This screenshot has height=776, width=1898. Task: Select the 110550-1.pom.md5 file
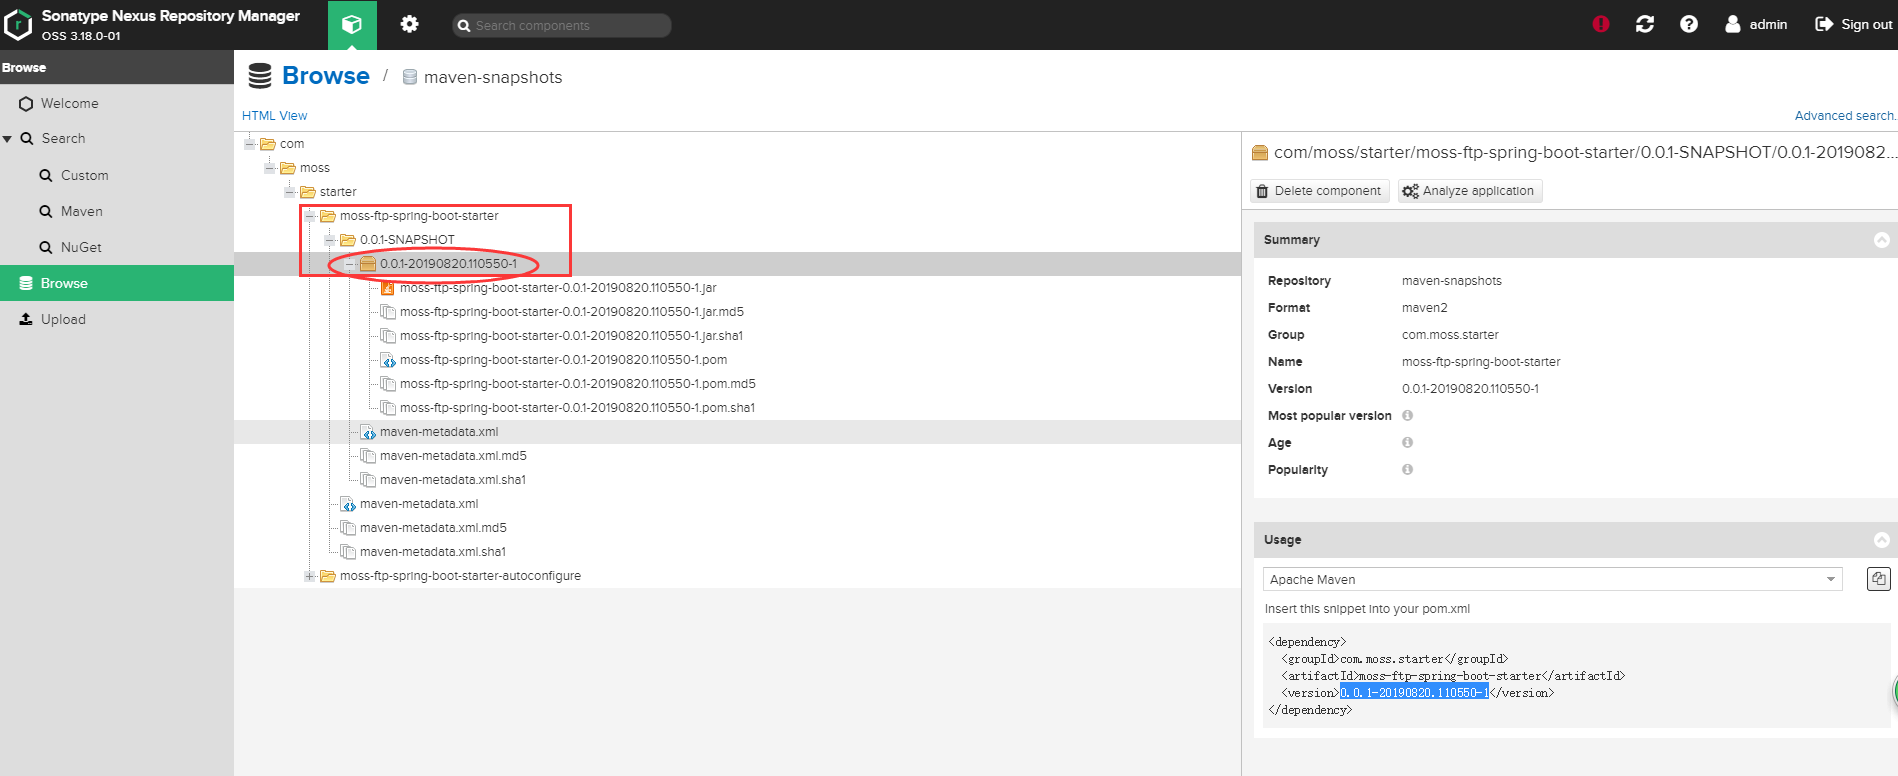tap(578, 384)
